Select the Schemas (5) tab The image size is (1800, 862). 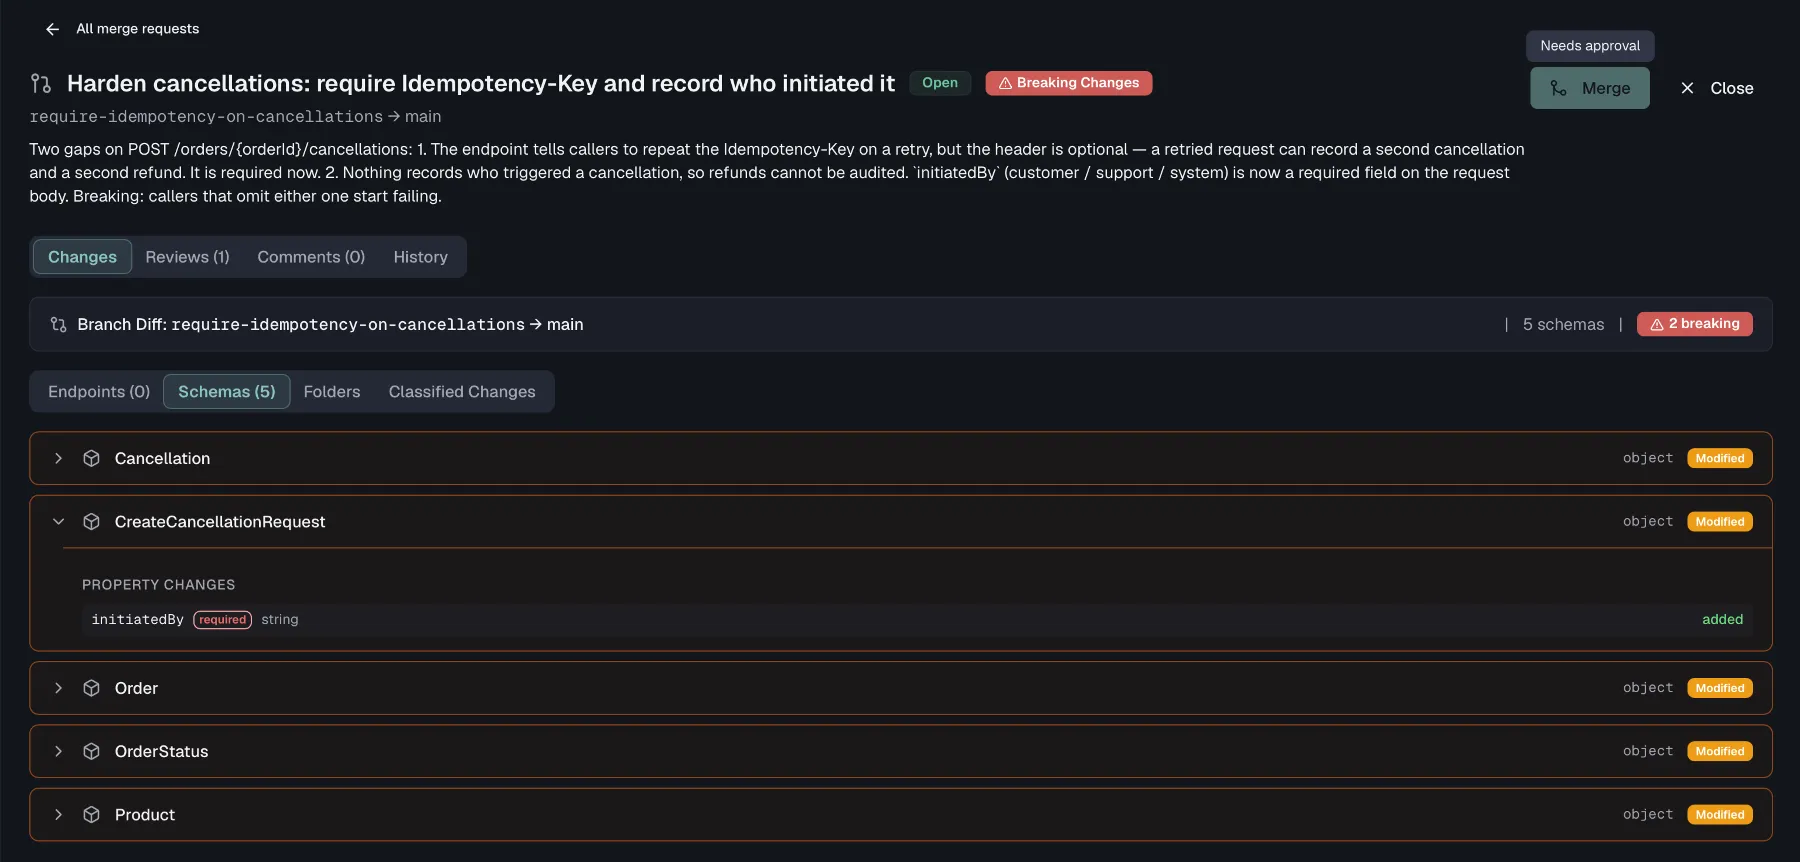click(x=226, y=392)
